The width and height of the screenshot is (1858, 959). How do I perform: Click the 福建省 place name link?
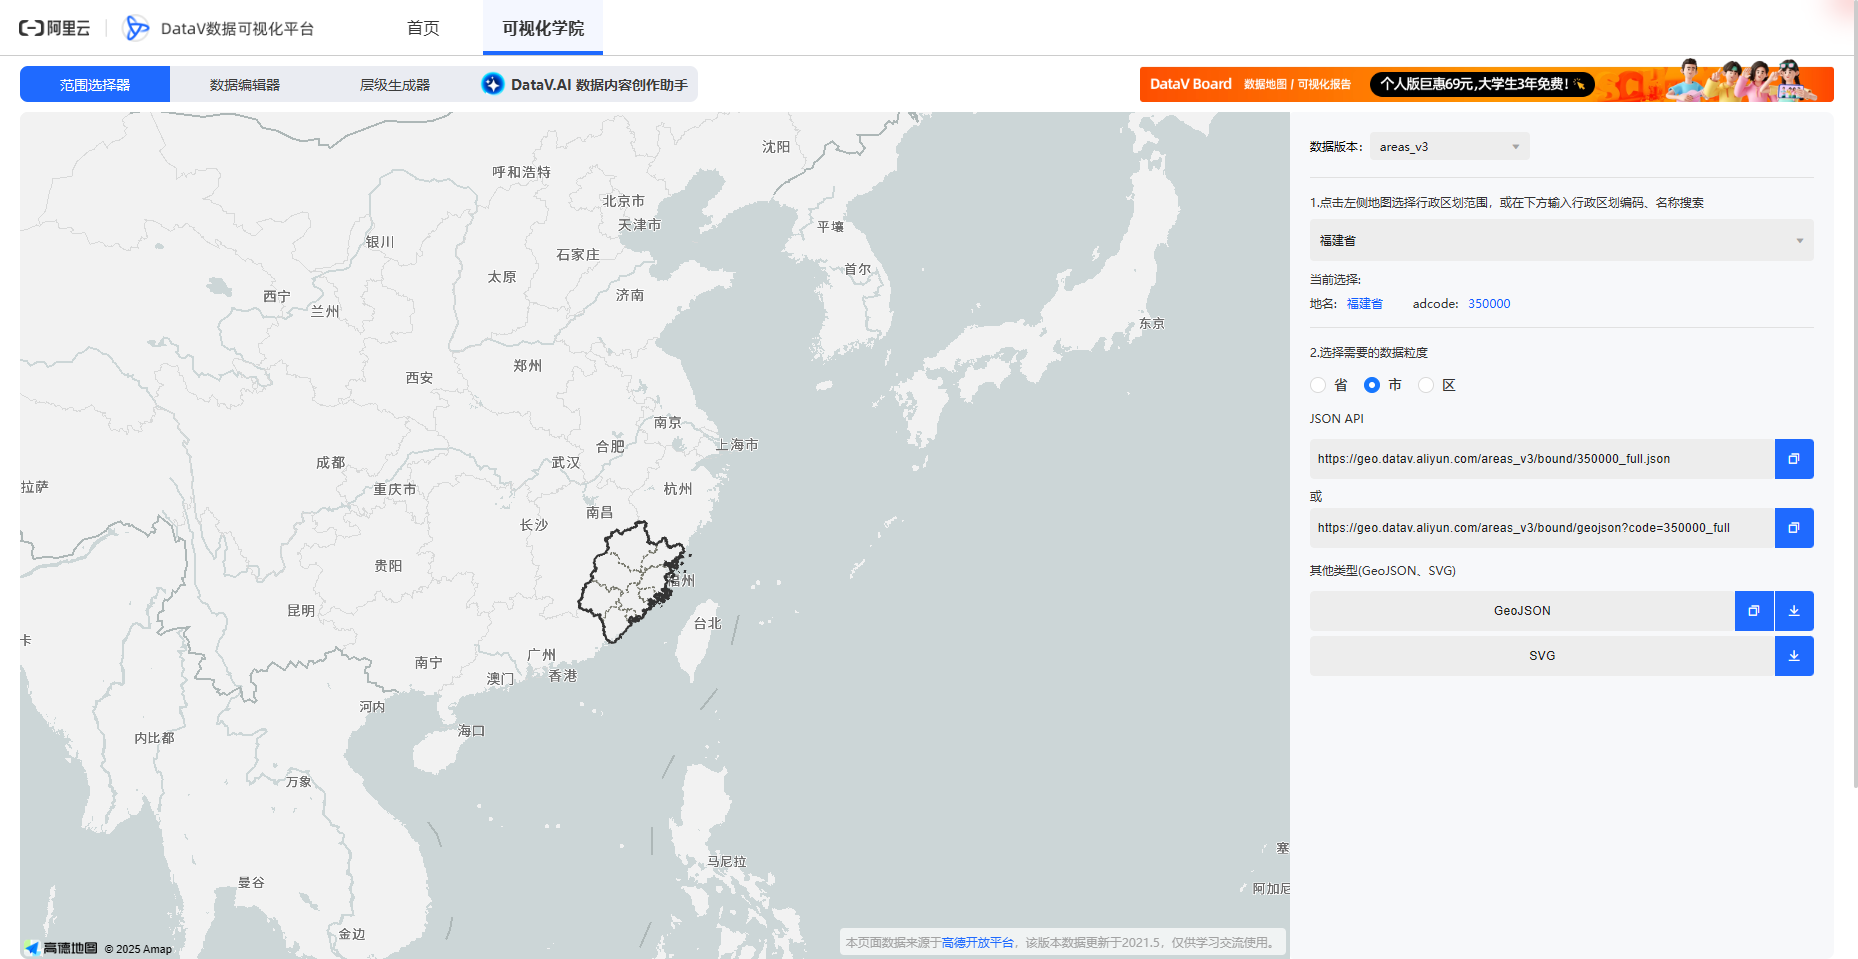click(x=1363, y=303)
